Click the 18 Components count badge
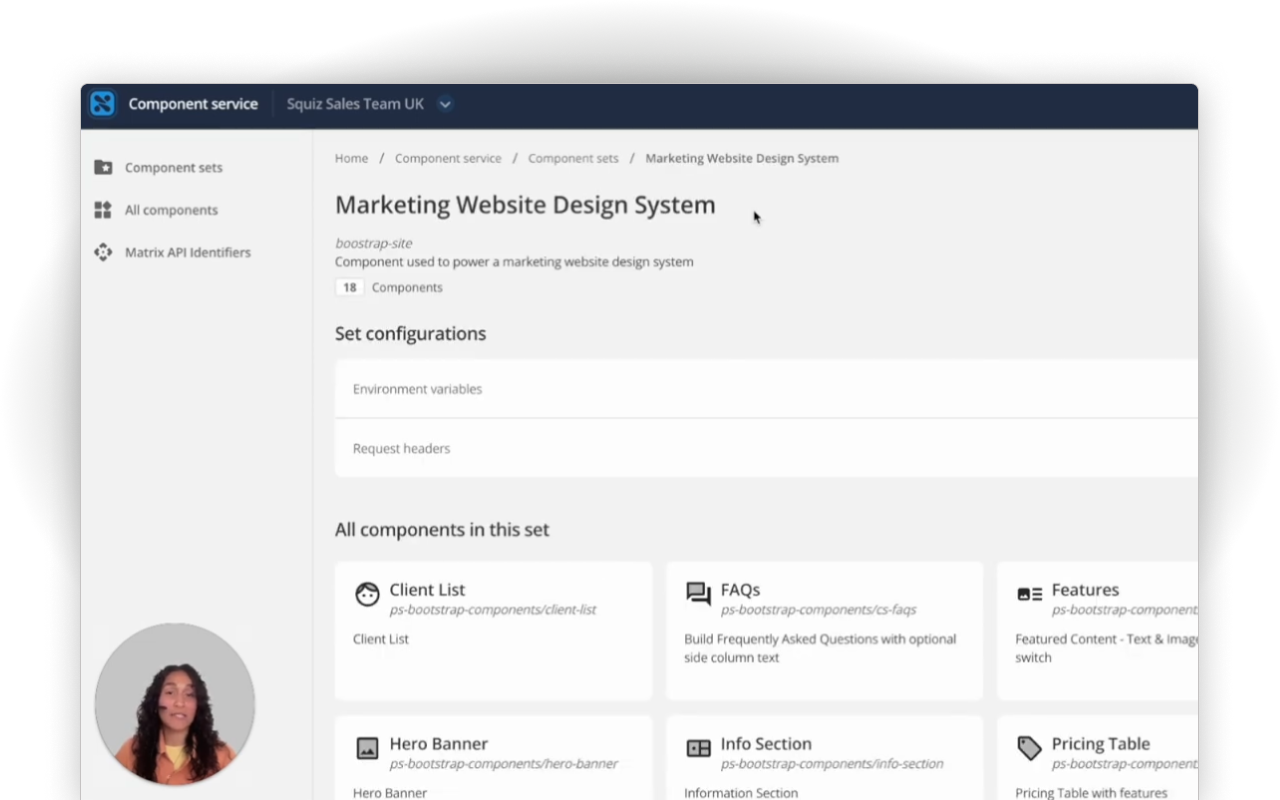Screen dimensions: 1280x800 pos(349,287)
